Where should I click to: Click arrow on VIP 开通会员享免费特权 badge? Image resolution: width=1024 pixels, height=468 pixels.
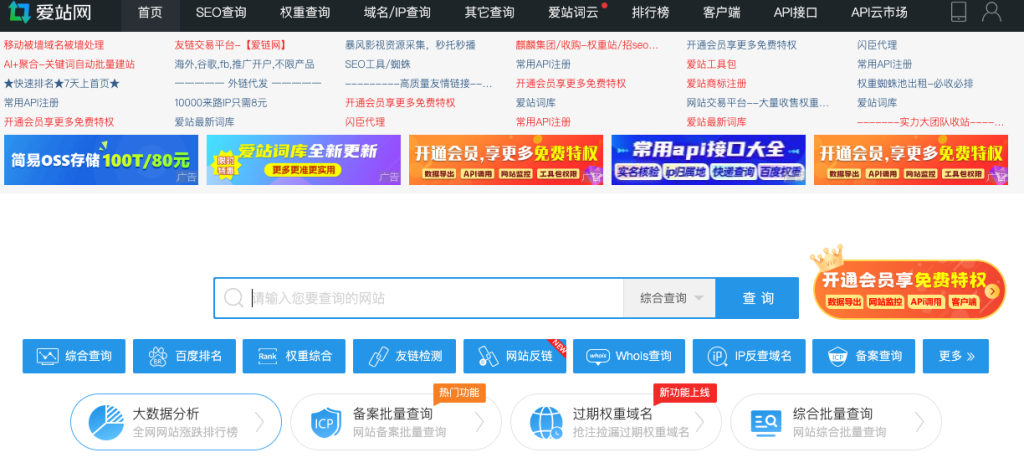(x=993, y=291)
